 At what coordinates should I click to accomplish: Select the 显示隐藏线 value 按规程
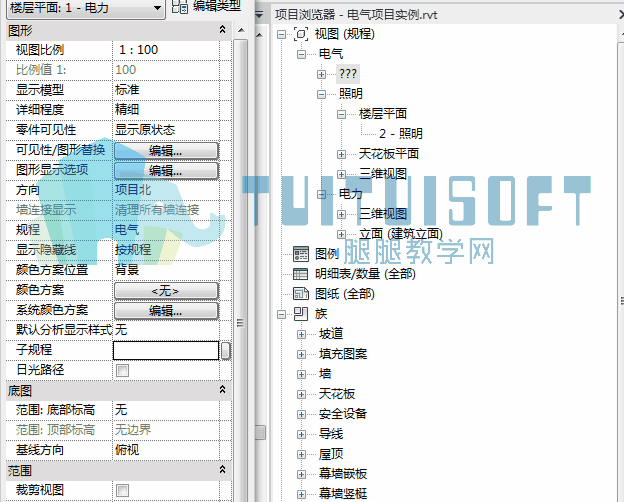[133, 250]
